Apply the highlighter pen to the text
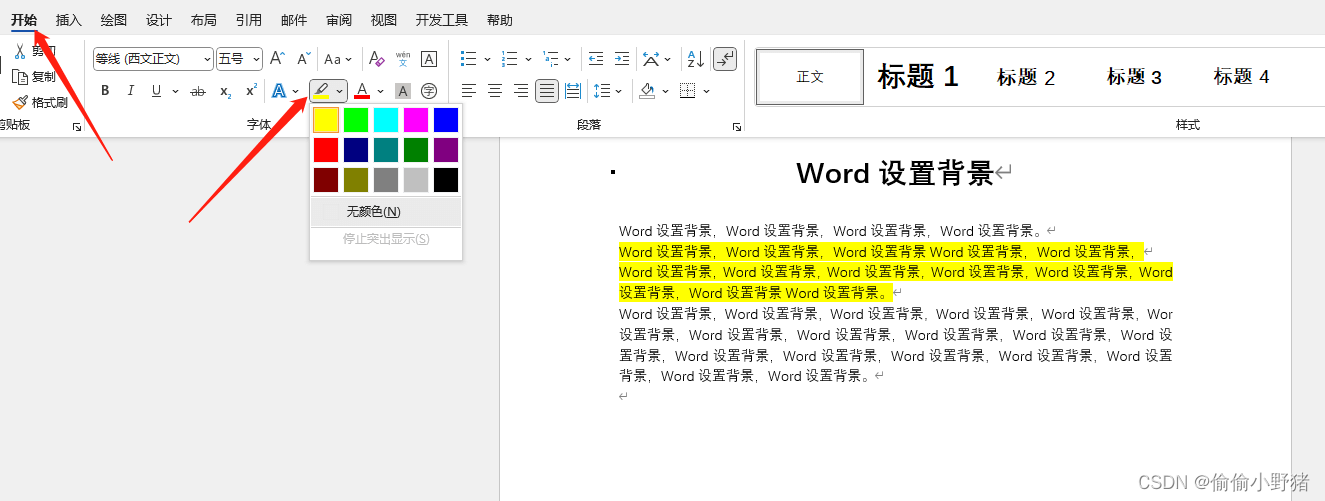This screenshot has width=1325, height=501. [321, 91]
